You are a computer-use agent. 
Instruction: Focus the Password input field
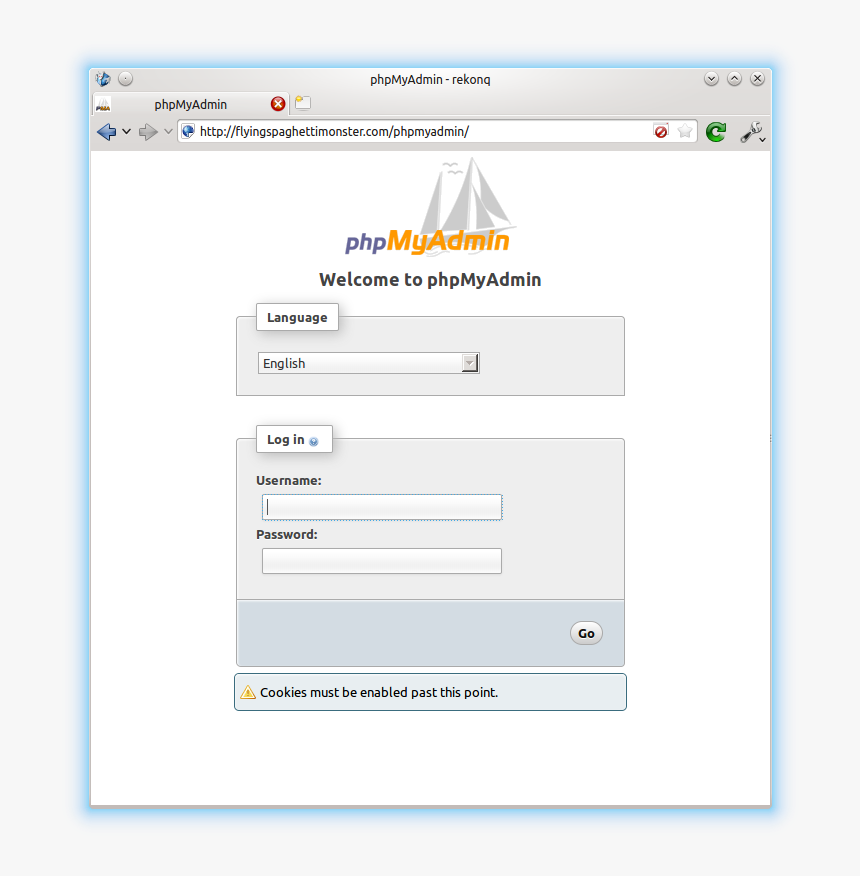pyautogui.click(x=382, y=561)
